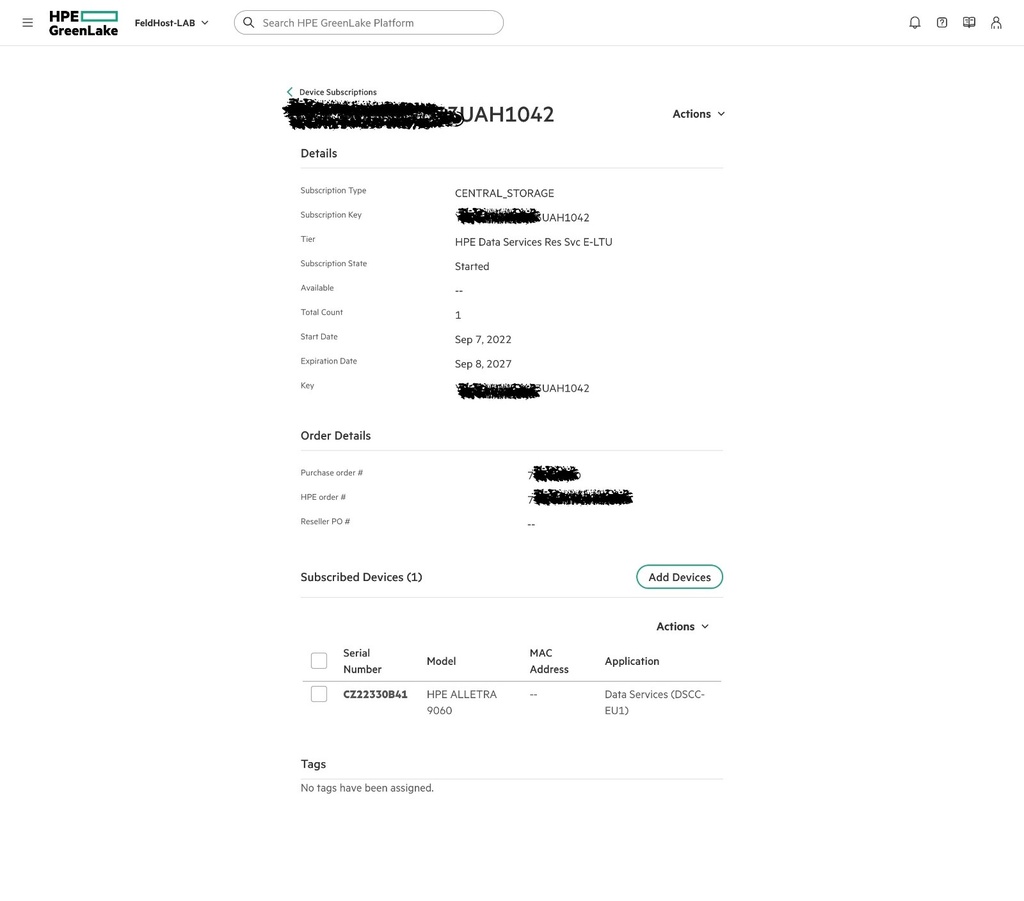Click the HPE GreenLake logo
The height and width of the screenshot is (901, 1024).
[x=84, y=23]
